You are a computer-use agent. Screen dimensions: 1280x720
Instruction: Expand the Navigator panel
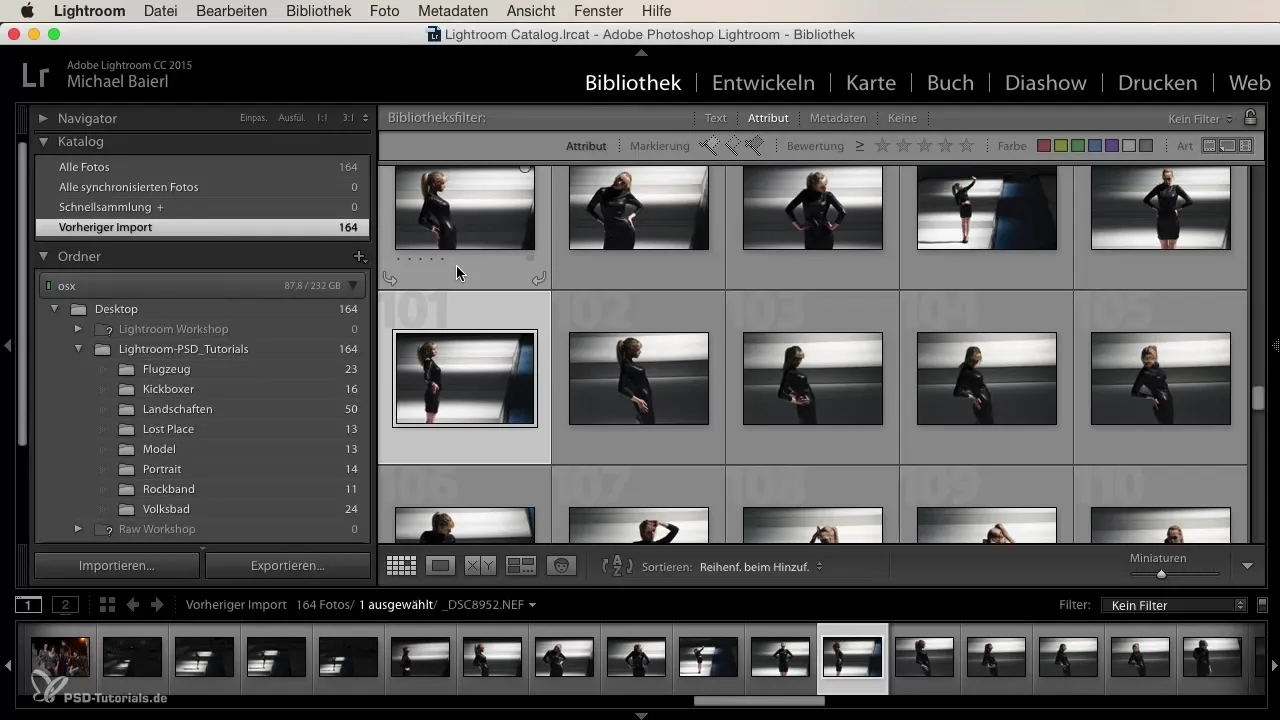(x=43, y=118)
